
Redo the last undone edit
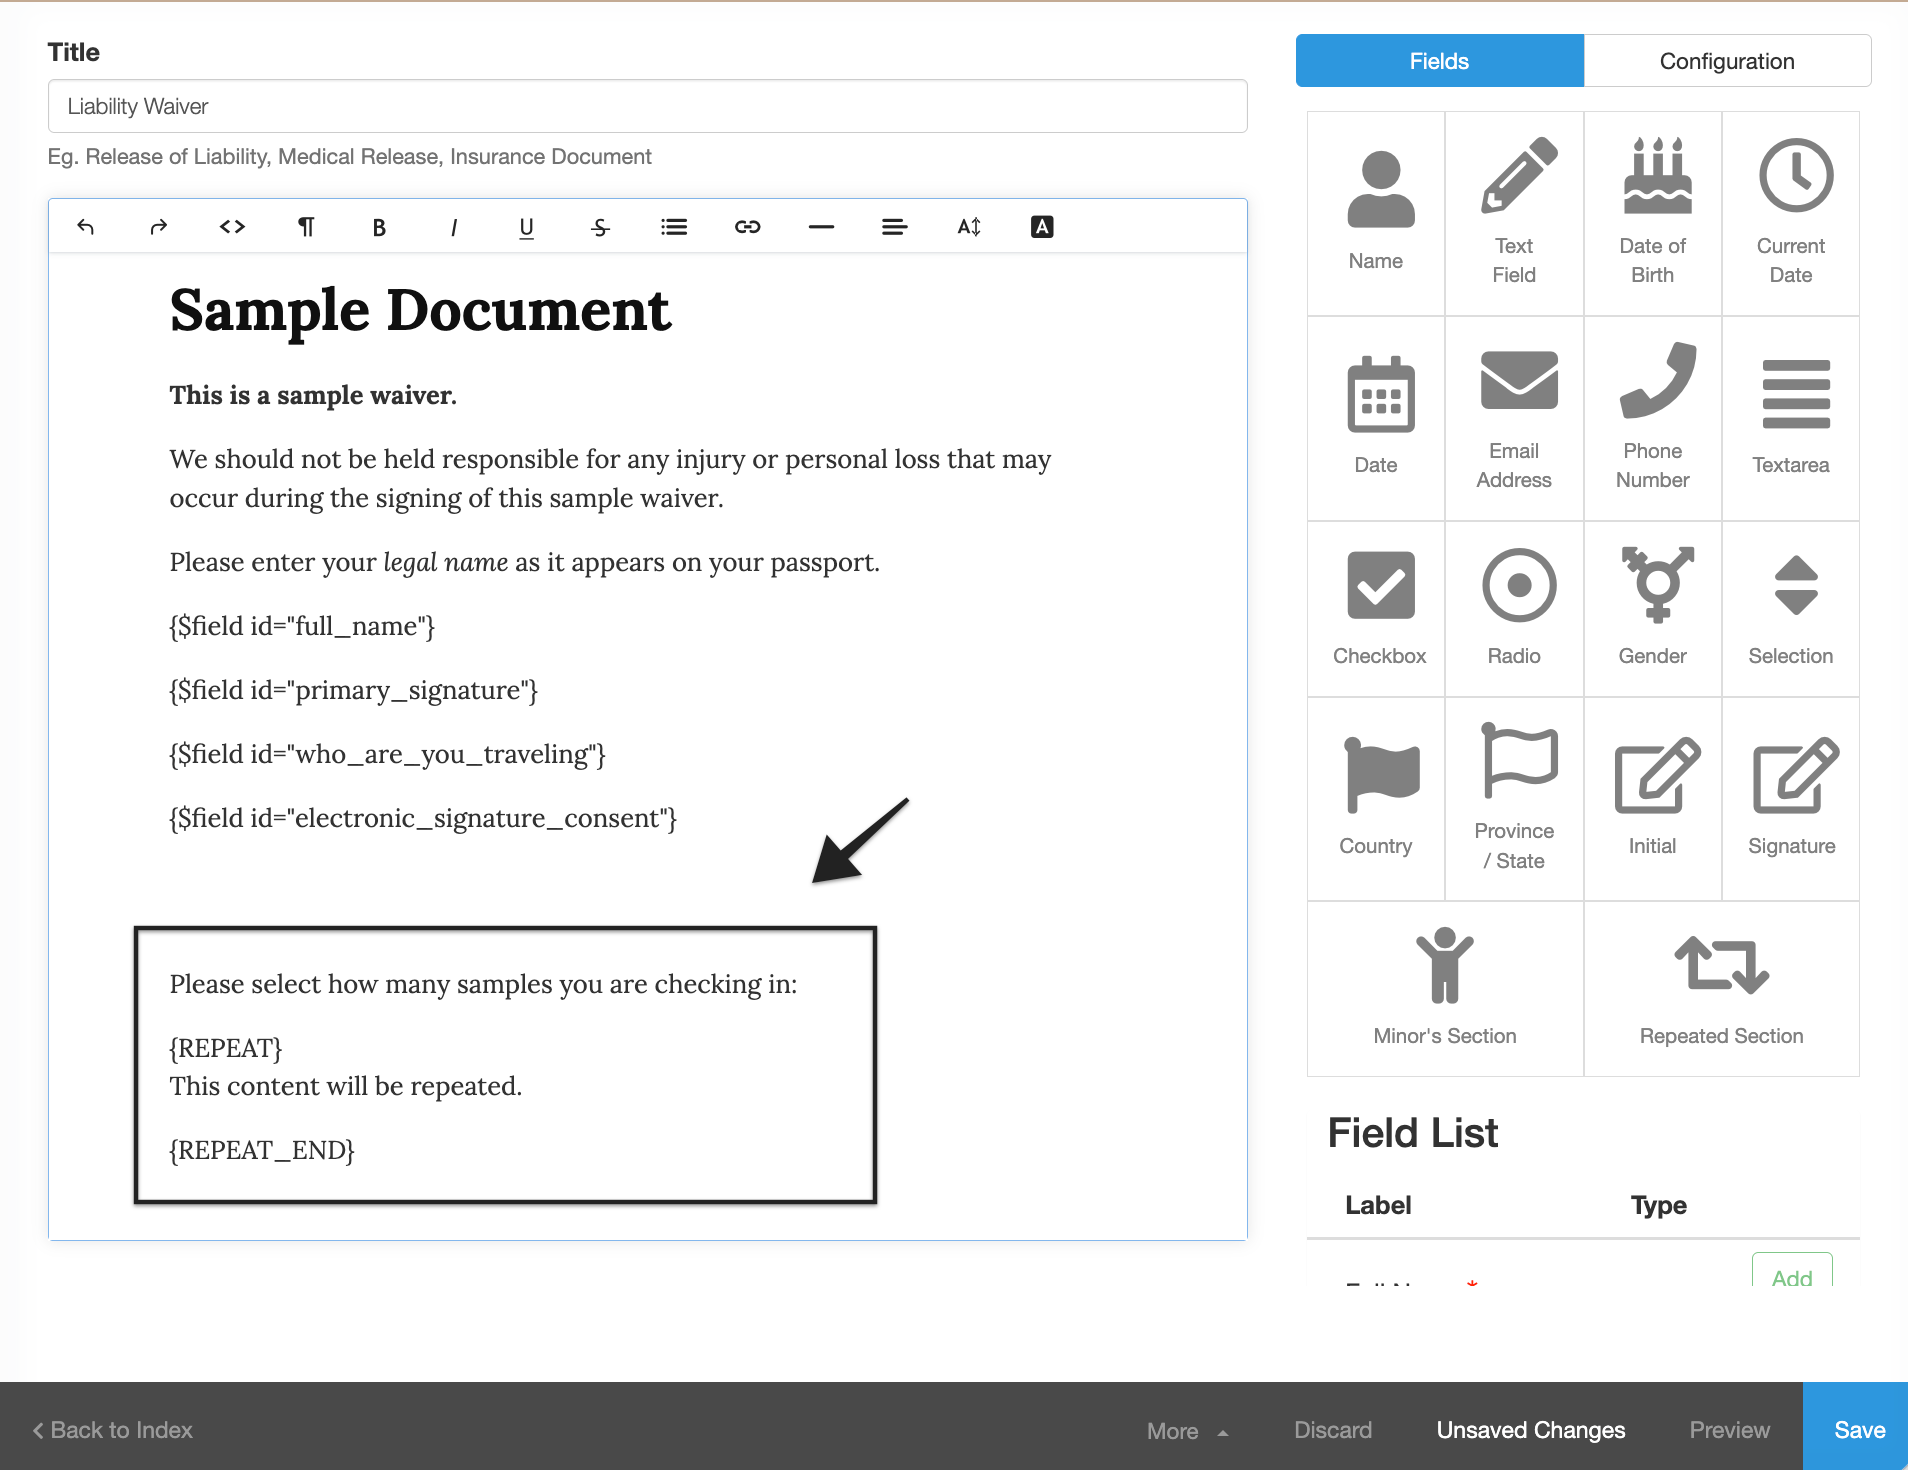click(x=158, y=227)
